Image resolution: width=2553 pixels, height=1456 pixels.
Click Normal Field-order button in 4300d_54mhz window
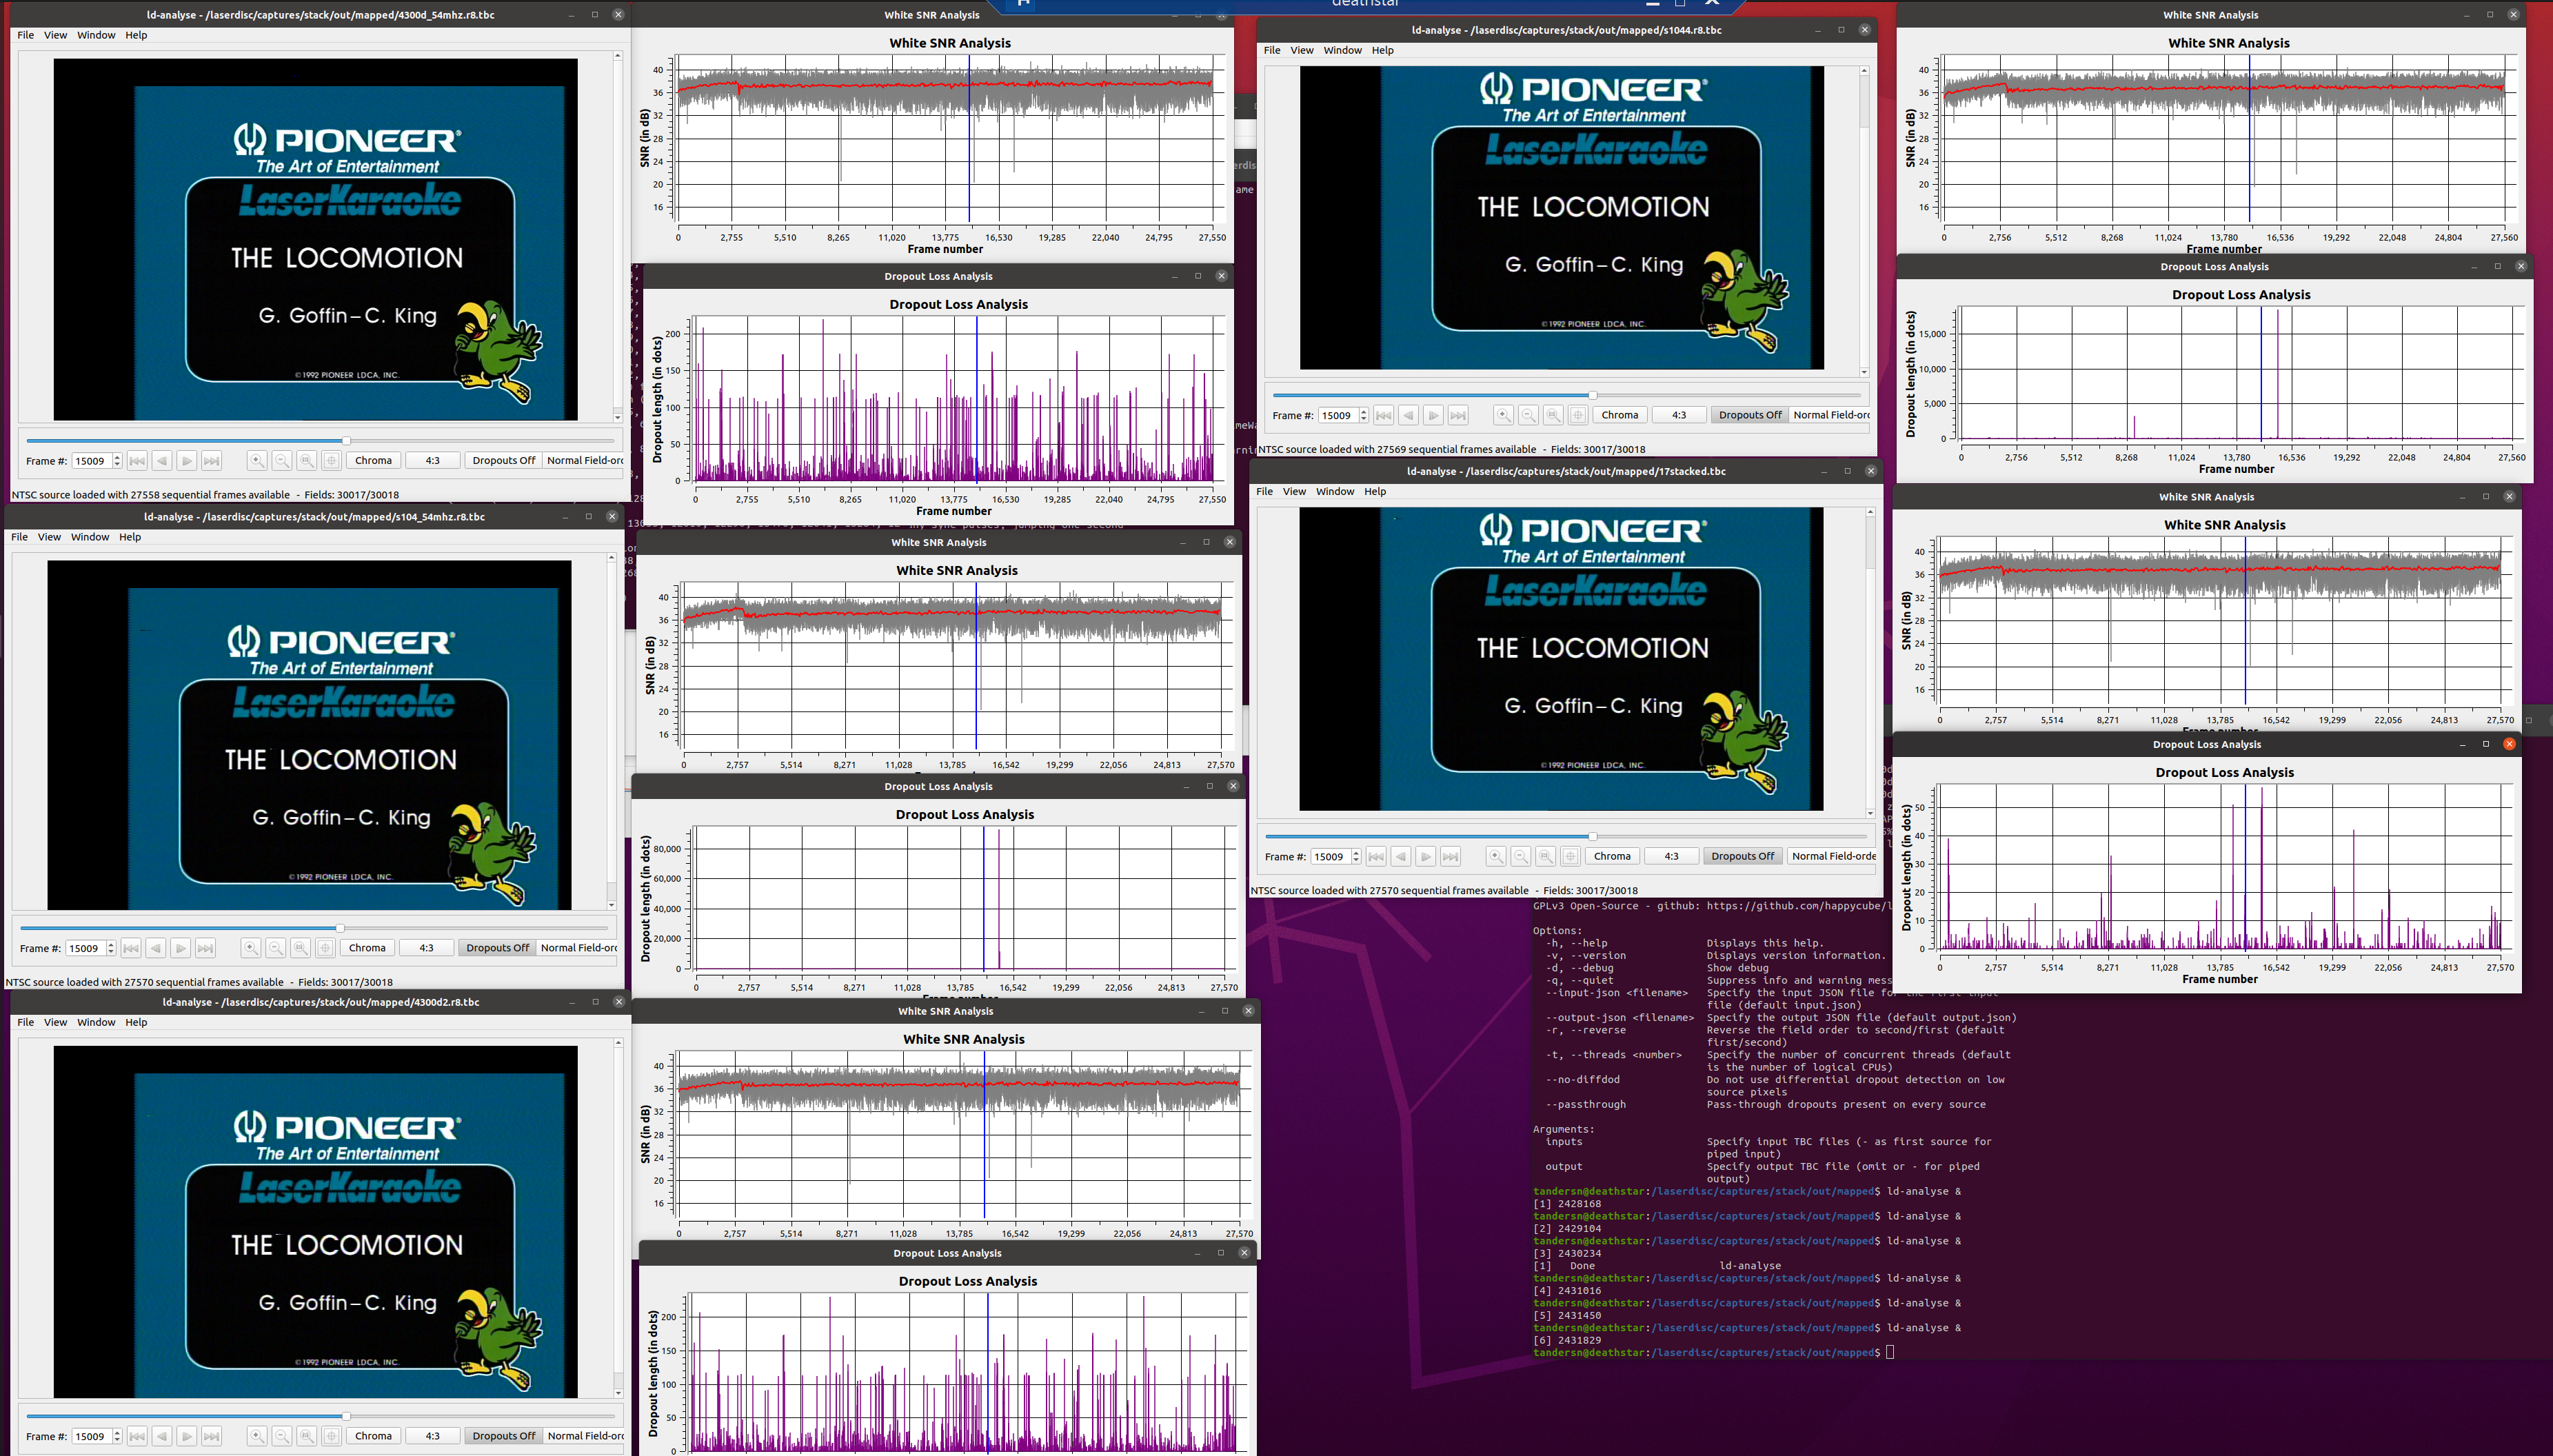click(x=584, y=461)
